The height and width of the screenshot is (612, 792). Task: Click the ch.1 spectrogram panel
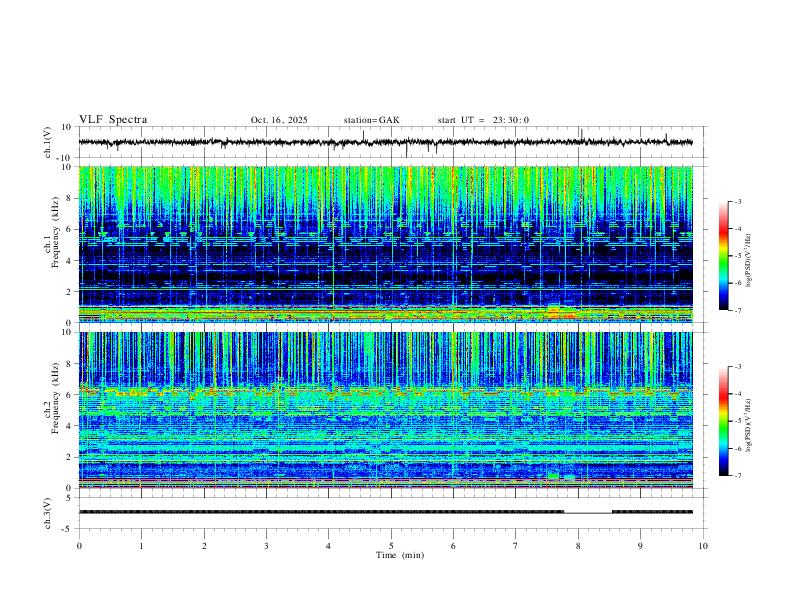(386, 244)
